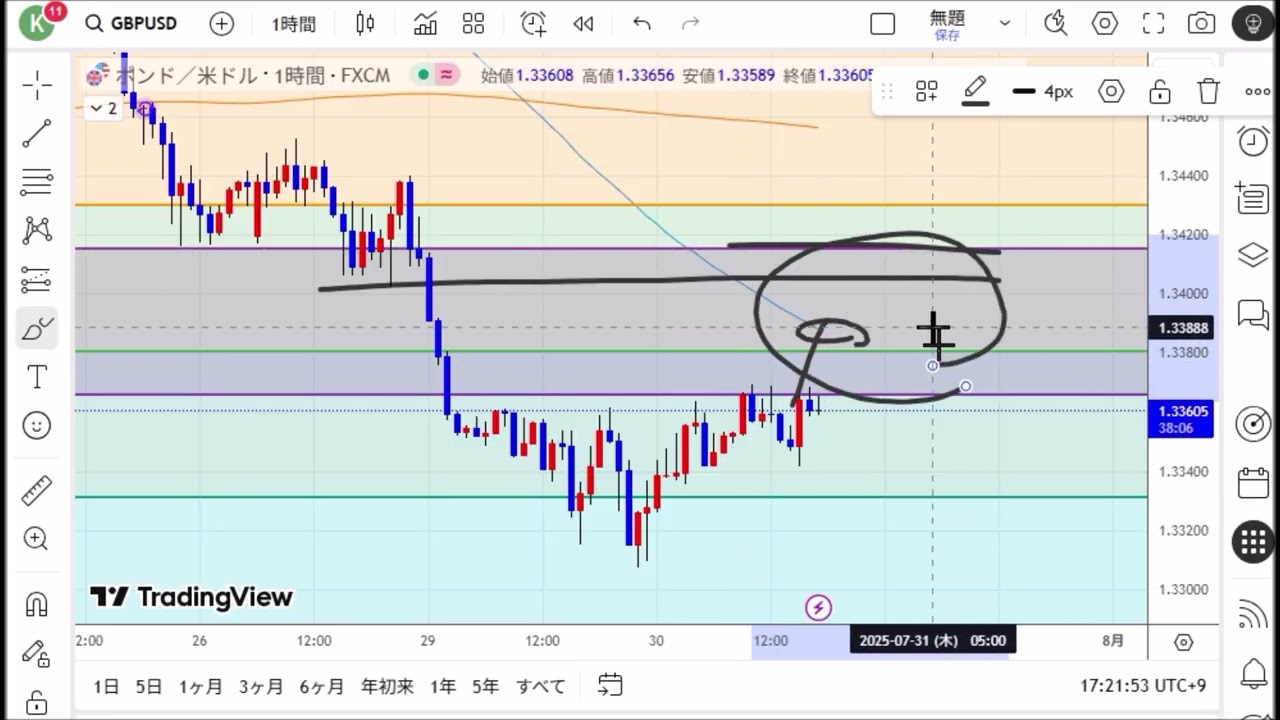Switch to the 1時間 interval menu
This screenshot has width=1280, height=720.
[293, 24]
